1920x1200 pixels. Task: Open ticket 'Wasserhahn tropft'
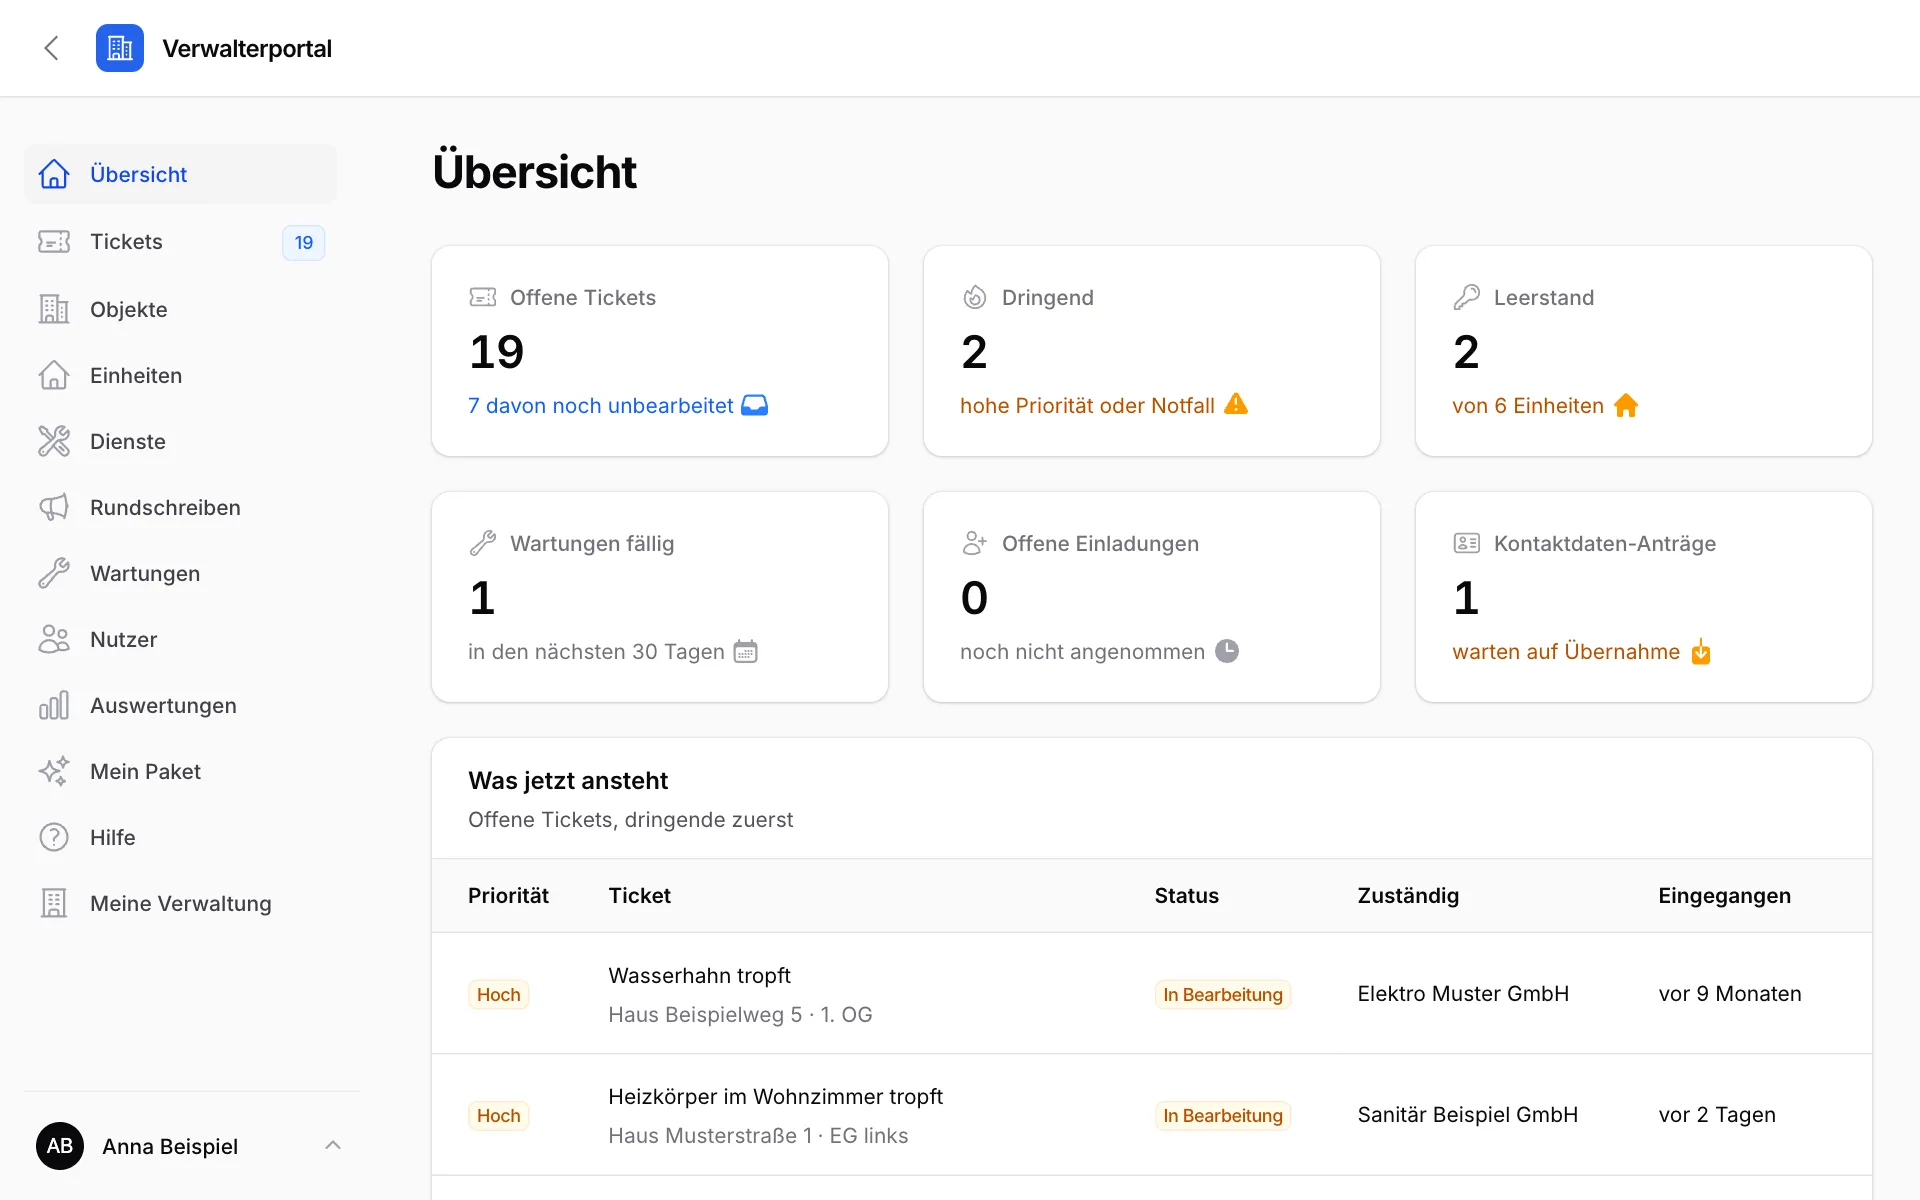click(x=699, y=975)
